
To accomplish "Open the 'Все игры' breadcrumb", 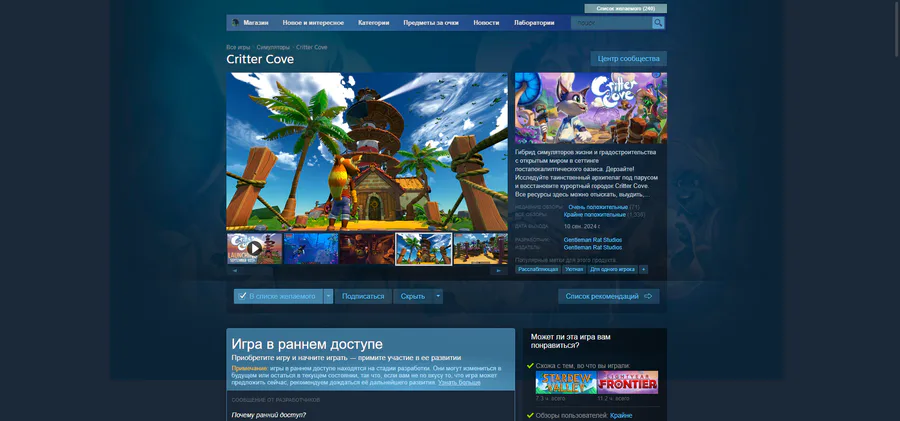I will (x=238, y=47).
